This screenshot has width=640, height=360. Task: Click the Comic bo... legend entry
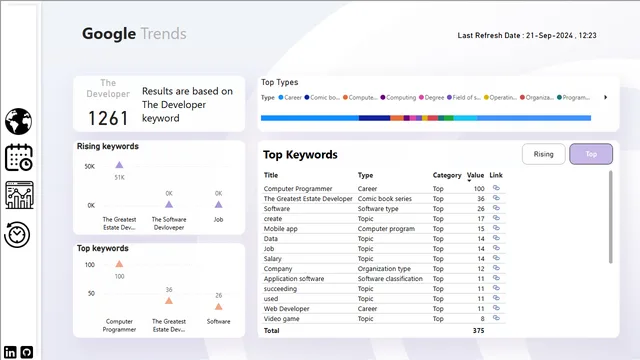coord(322,98)
